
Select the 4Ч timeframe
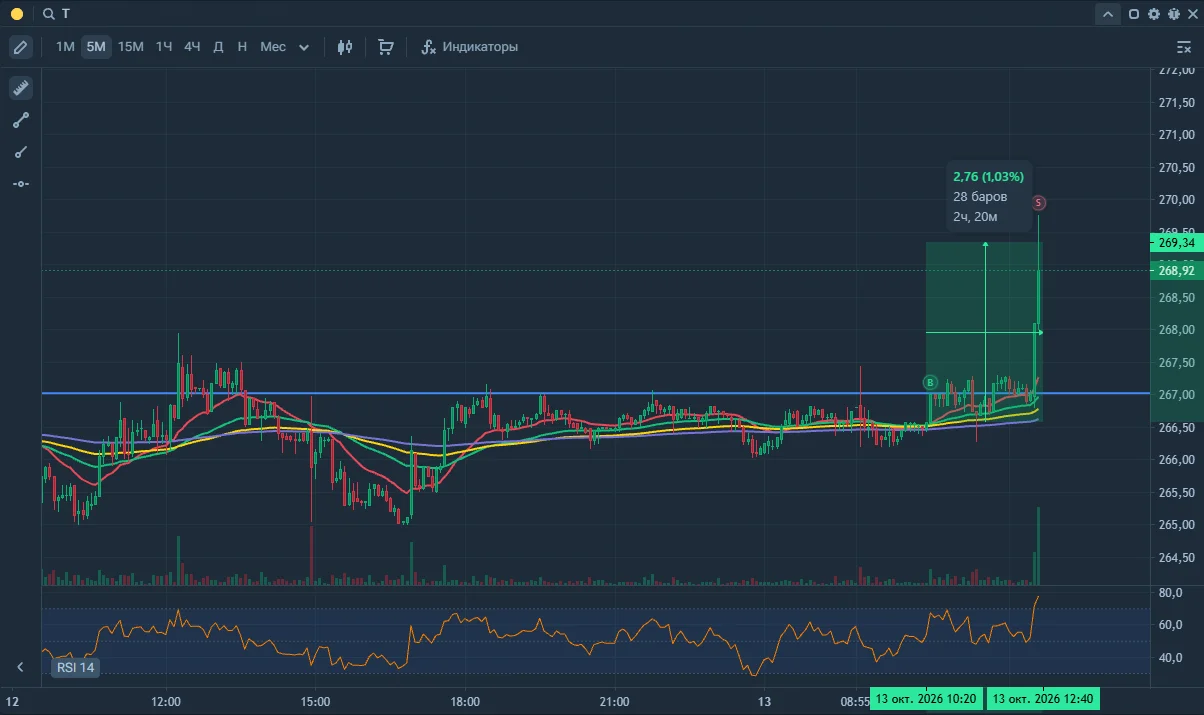tap(192, 47)
